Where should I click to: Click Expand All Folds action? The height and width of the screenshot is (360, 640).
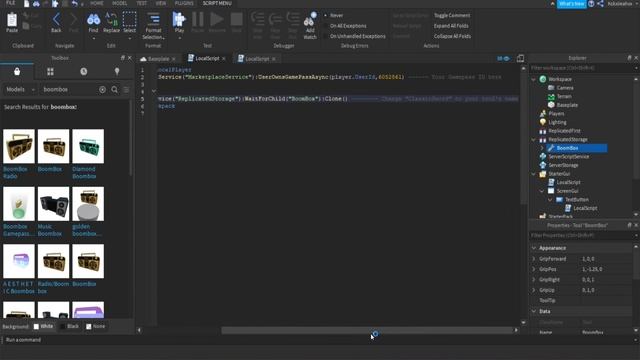point(451,26)
